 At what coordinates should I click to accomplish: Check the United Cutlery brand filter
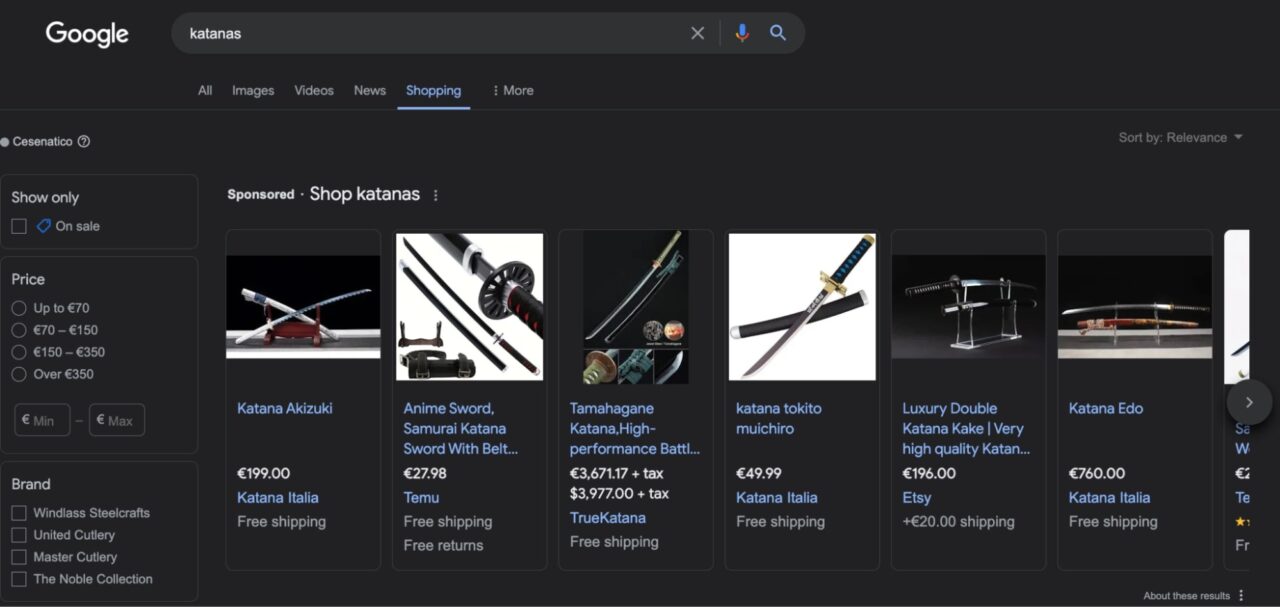(x=17, y=534)
